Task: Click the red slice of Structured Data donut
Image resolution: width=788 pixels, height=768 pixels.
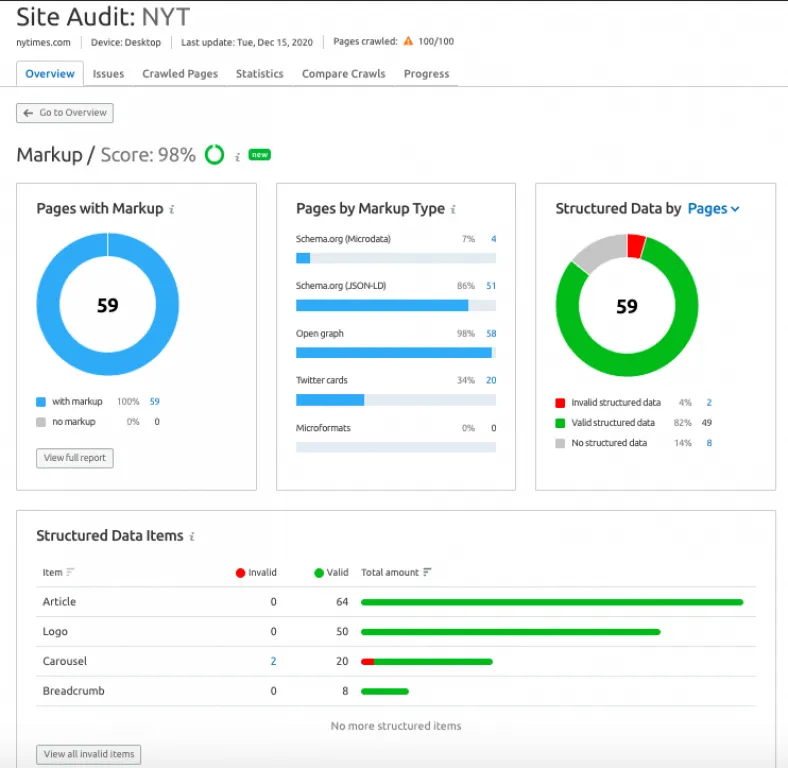Action: [x=636, y=246]
